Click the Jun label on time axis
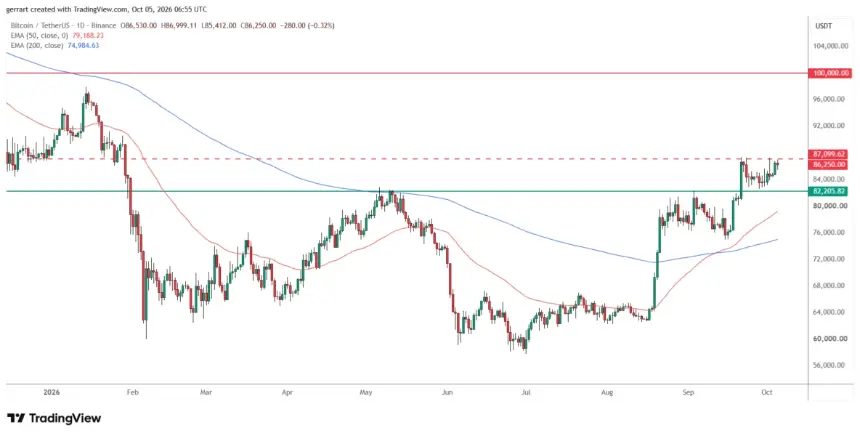This screenshot has height=436, width=860. pos(448,393)
